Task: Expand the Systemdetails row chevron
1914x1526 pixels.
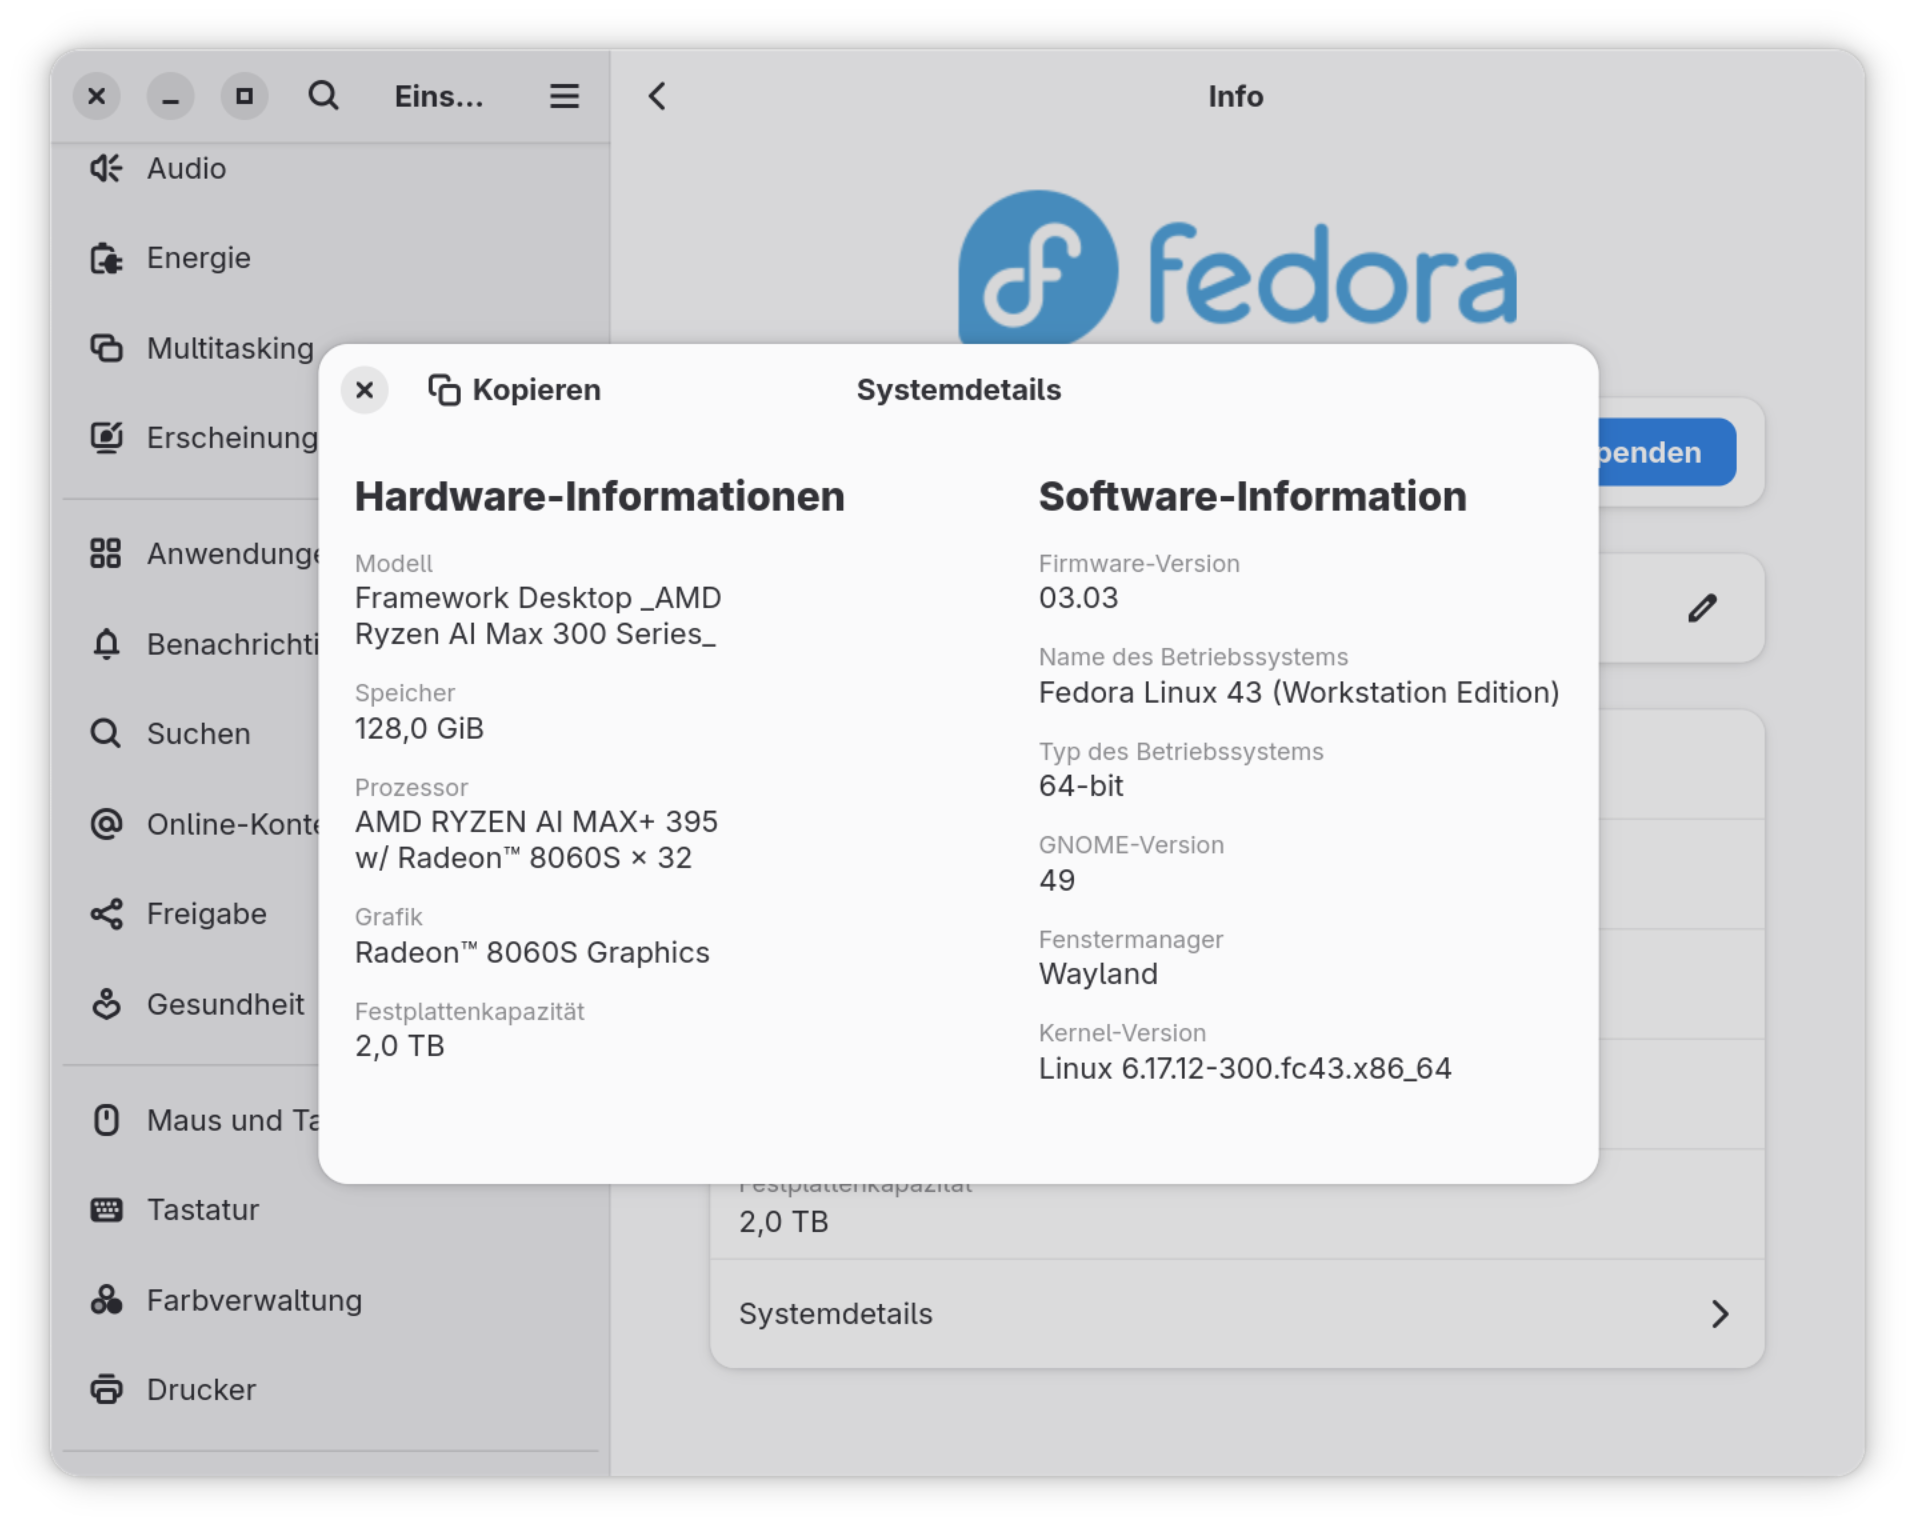Action: [1719, 1314]
